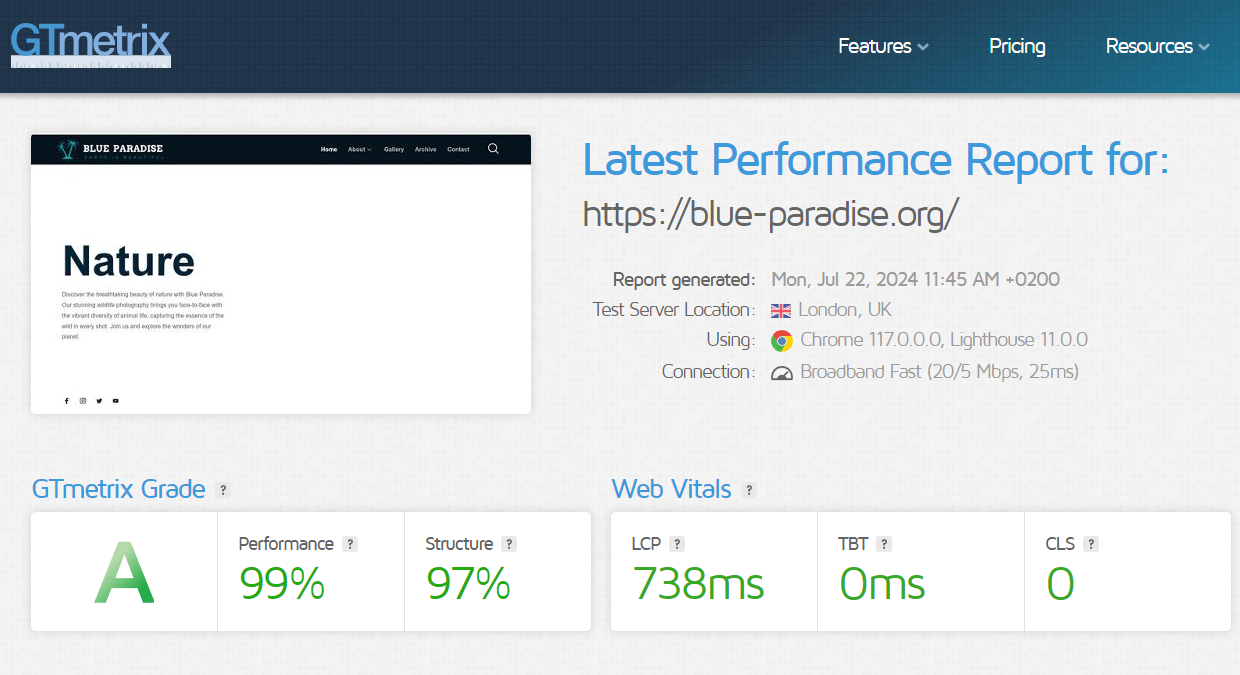Click the grade A letter
This screenshot has width=1240, height=675.
click(124, 573)
